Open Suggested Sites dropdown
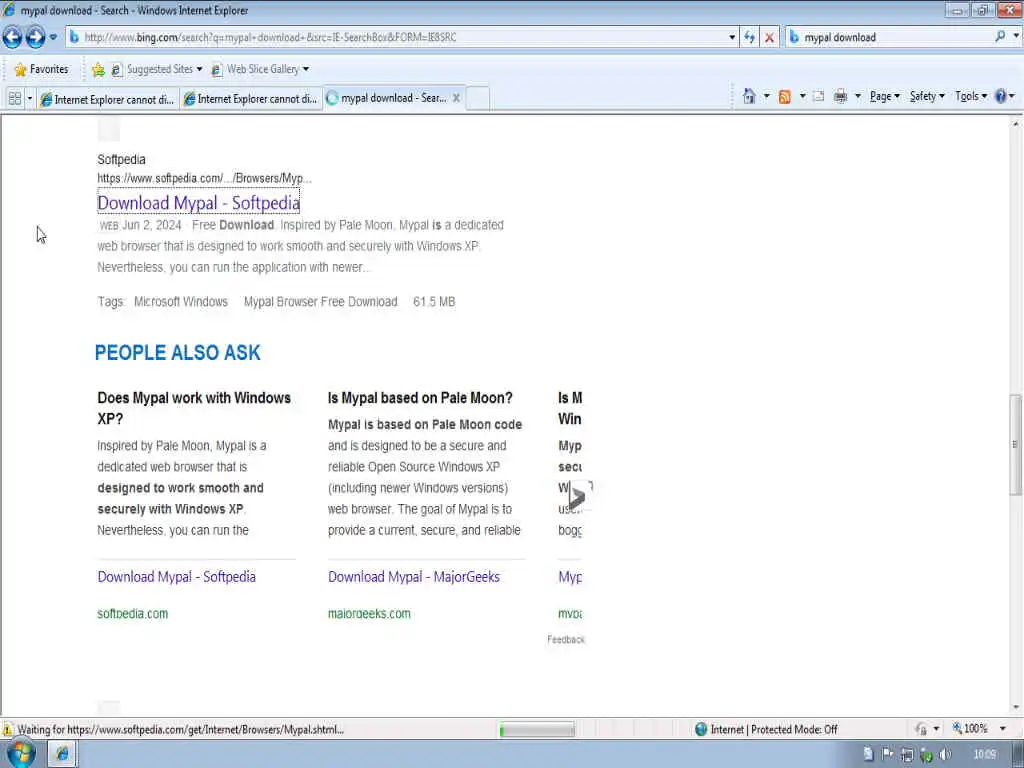The width and height of the screenshot is (1024, 768). [157, 69]
